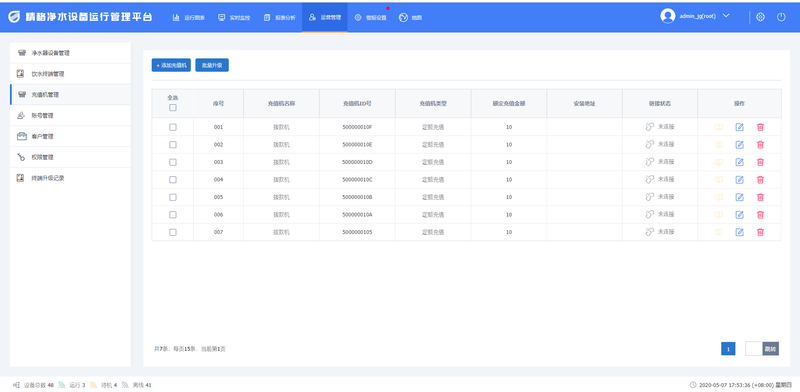
Task: Edit charger row 007 with pencil icon
Action: [739, 232]
